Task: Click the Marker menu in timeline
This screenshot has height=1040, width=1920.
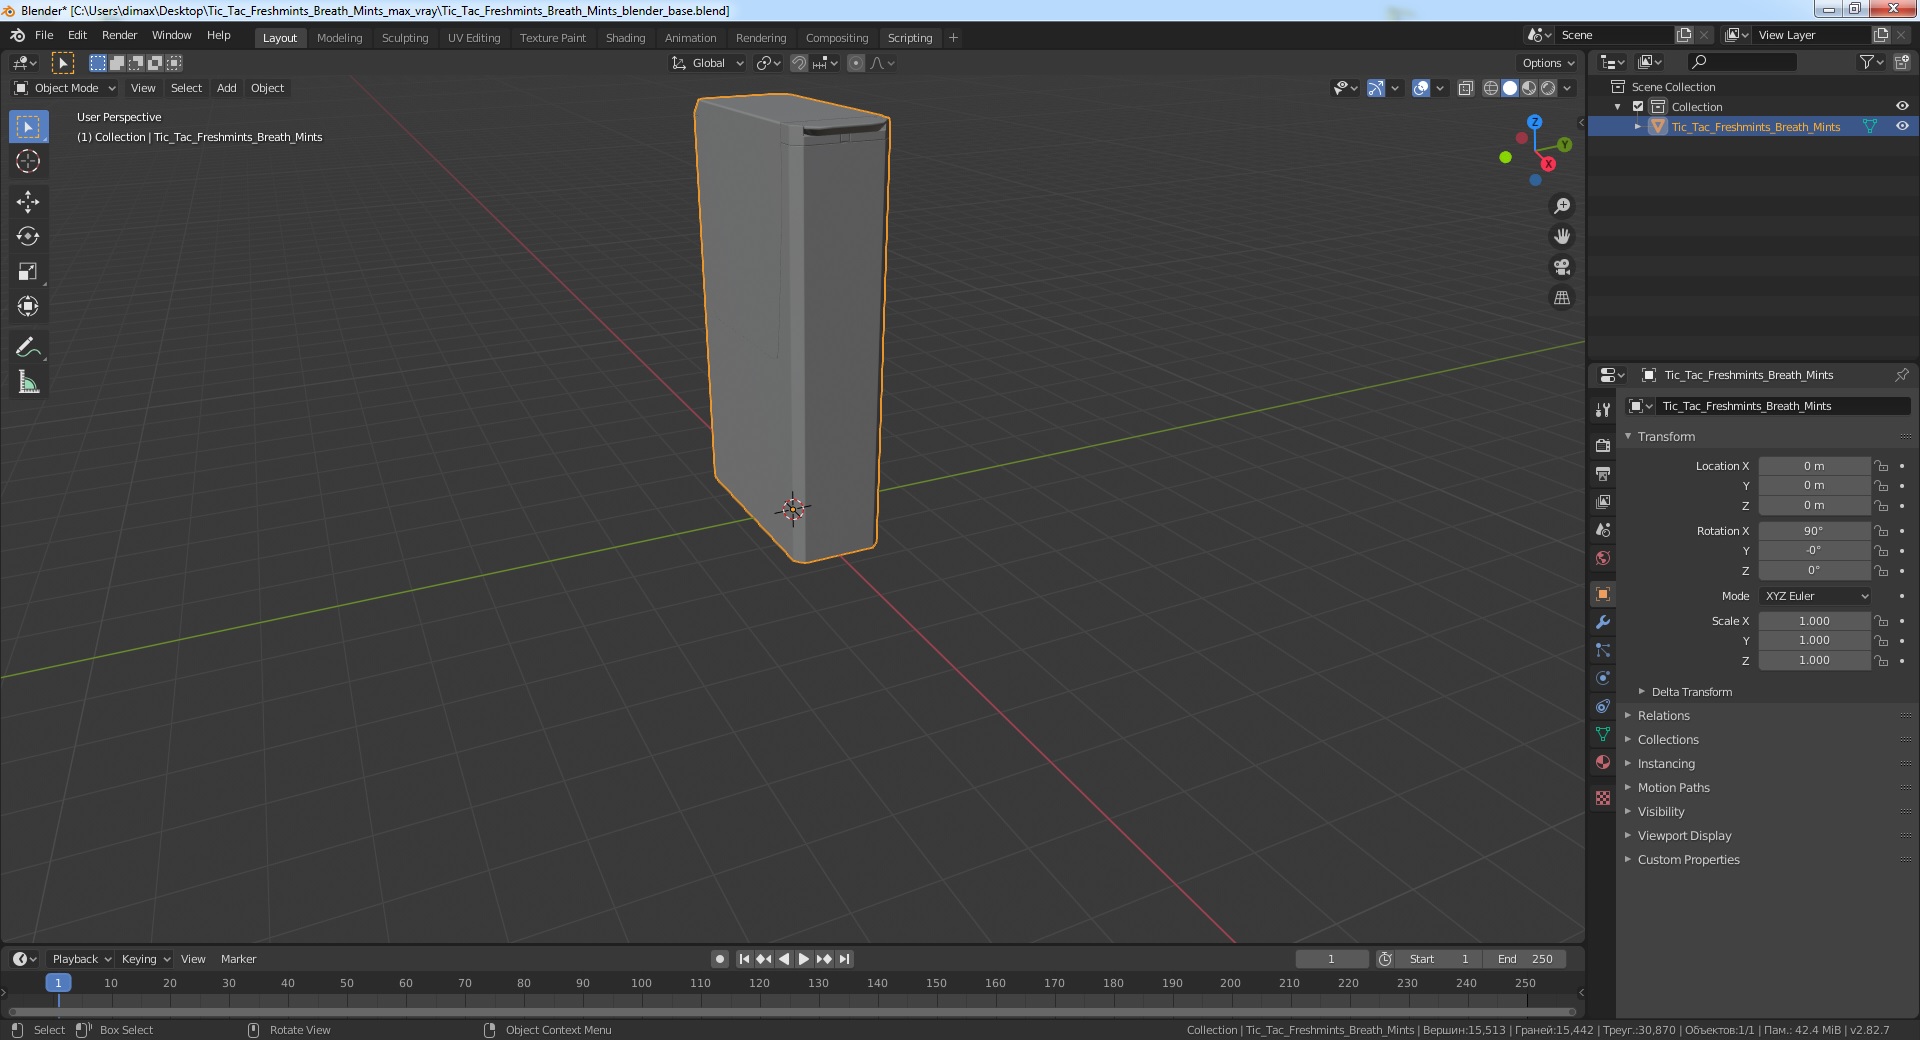Action: [x=238, y=959]
